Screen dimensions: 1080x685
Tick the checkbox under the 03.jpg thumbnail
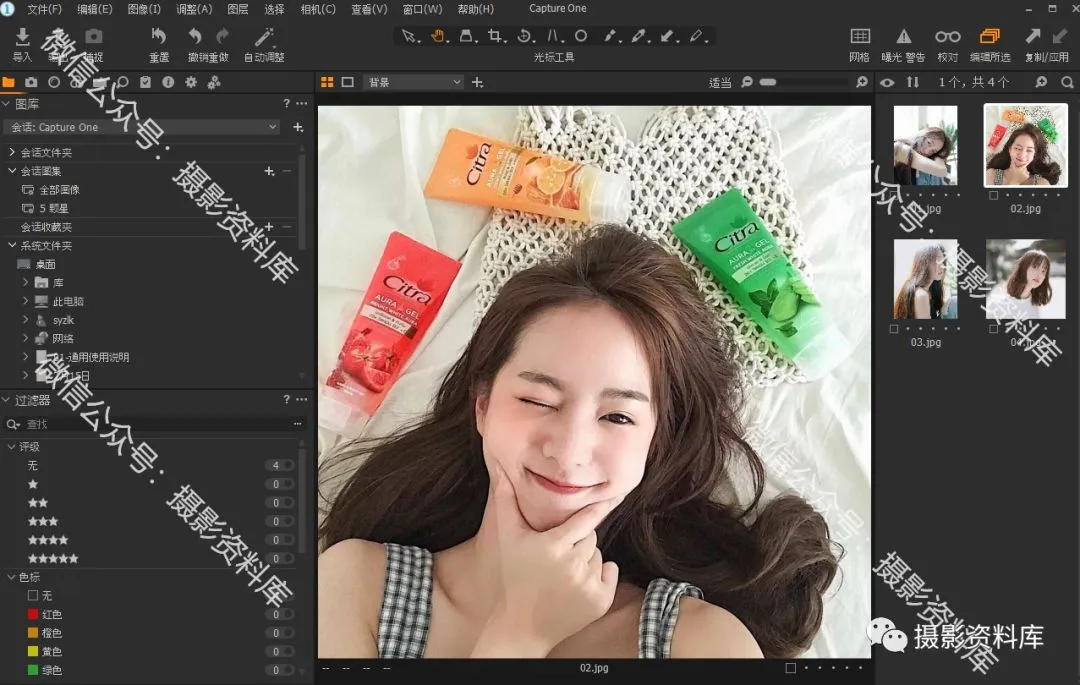coord(894,328)
